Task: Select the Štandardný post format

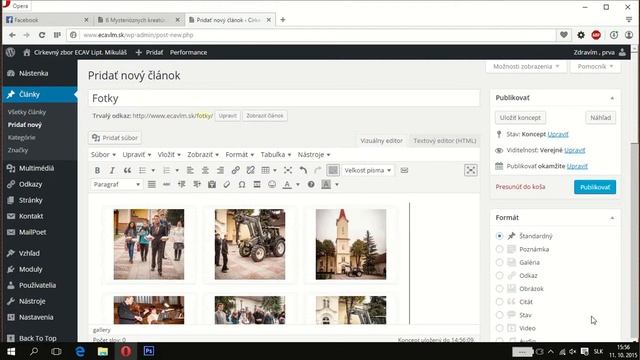Action: pos(499,236)
